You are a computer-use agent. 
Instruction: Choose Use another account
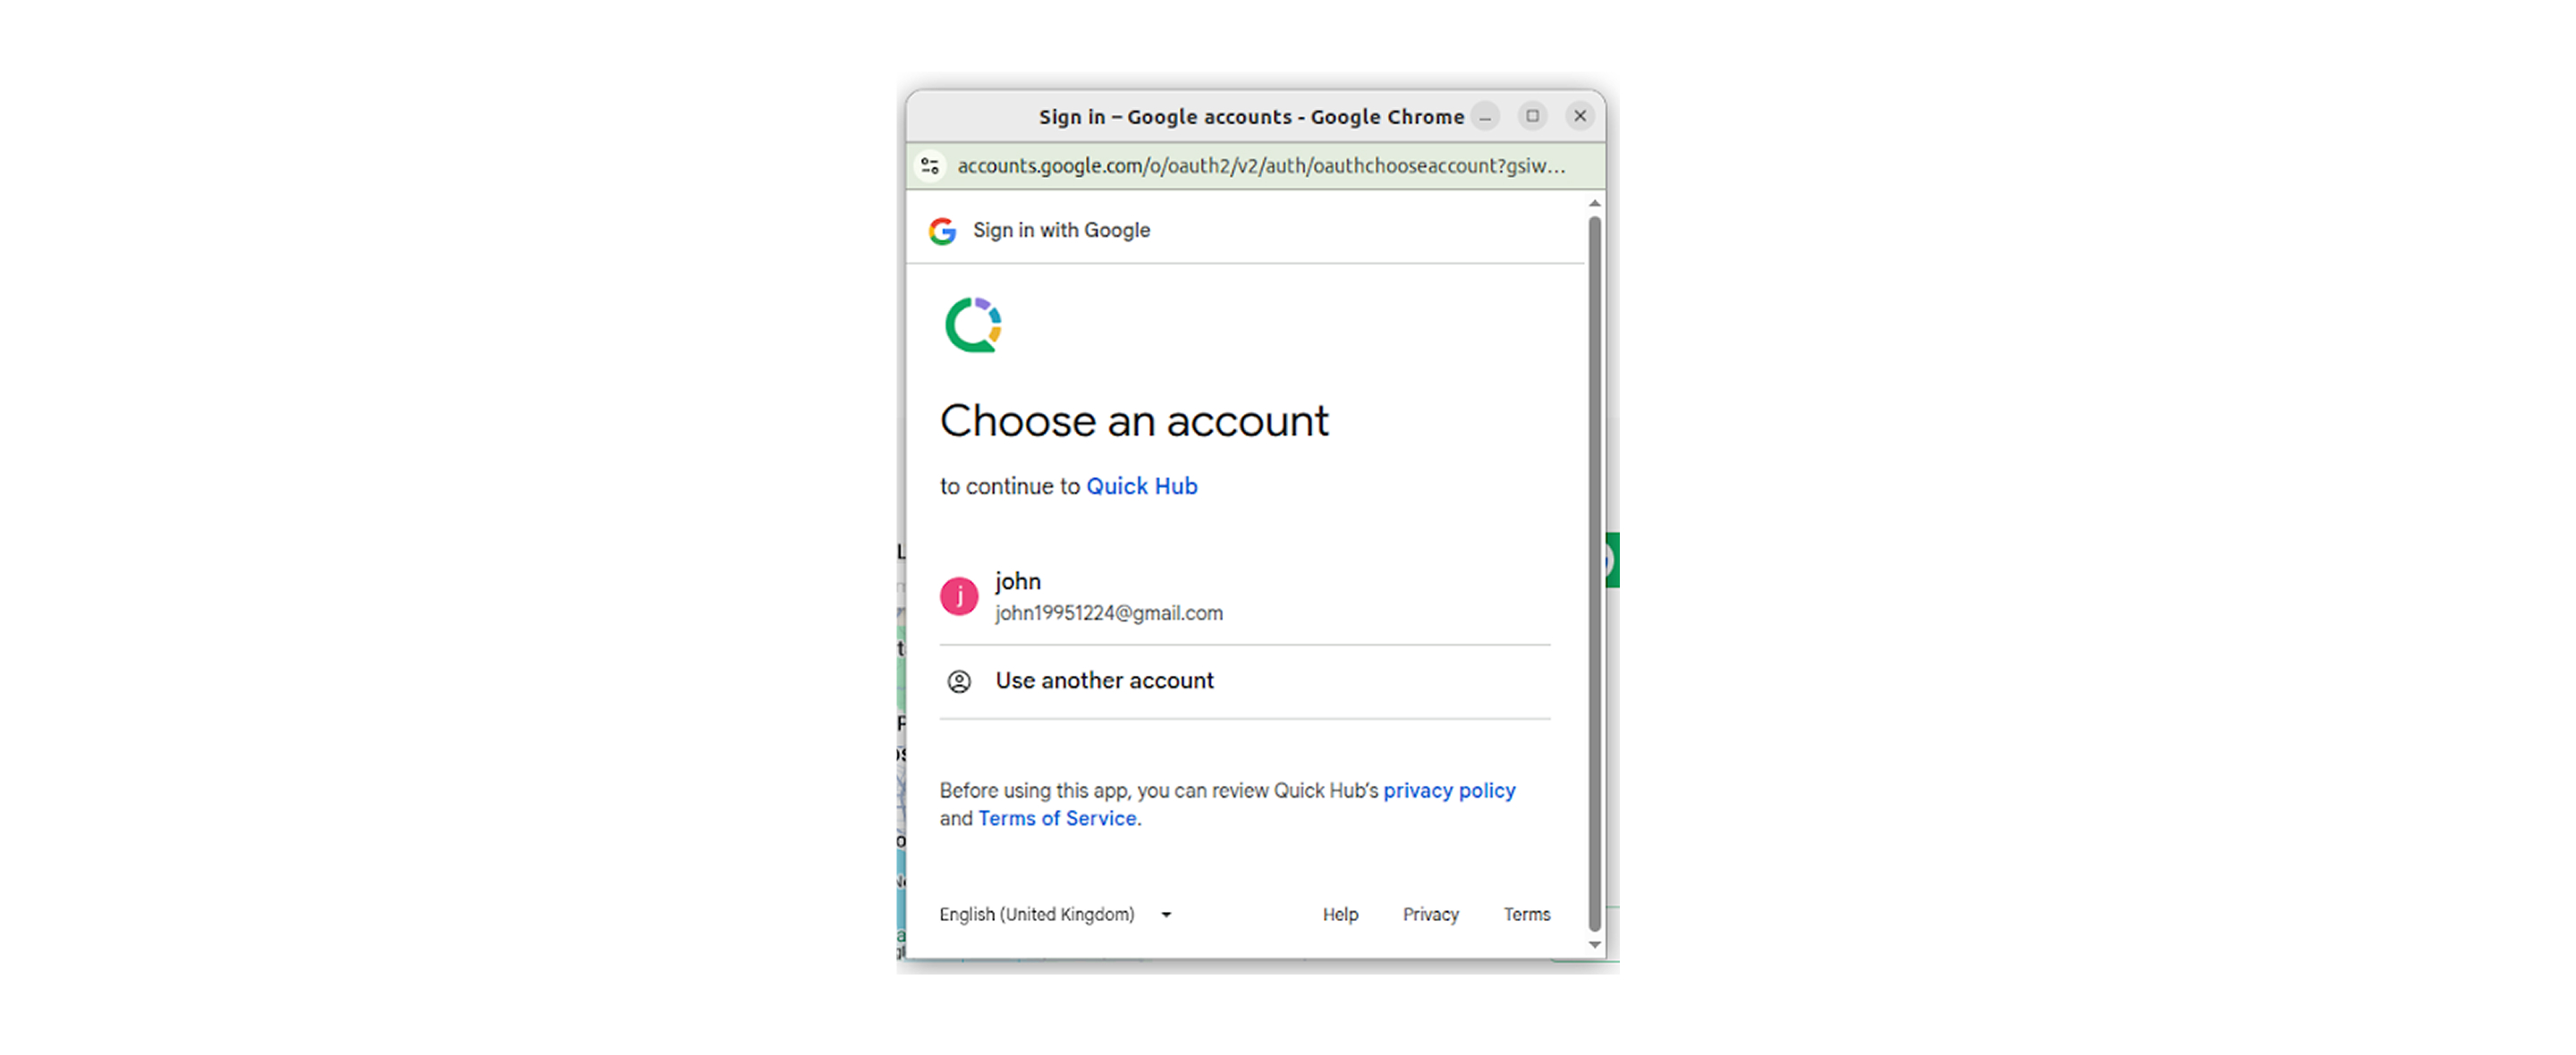coord(1104,681)
